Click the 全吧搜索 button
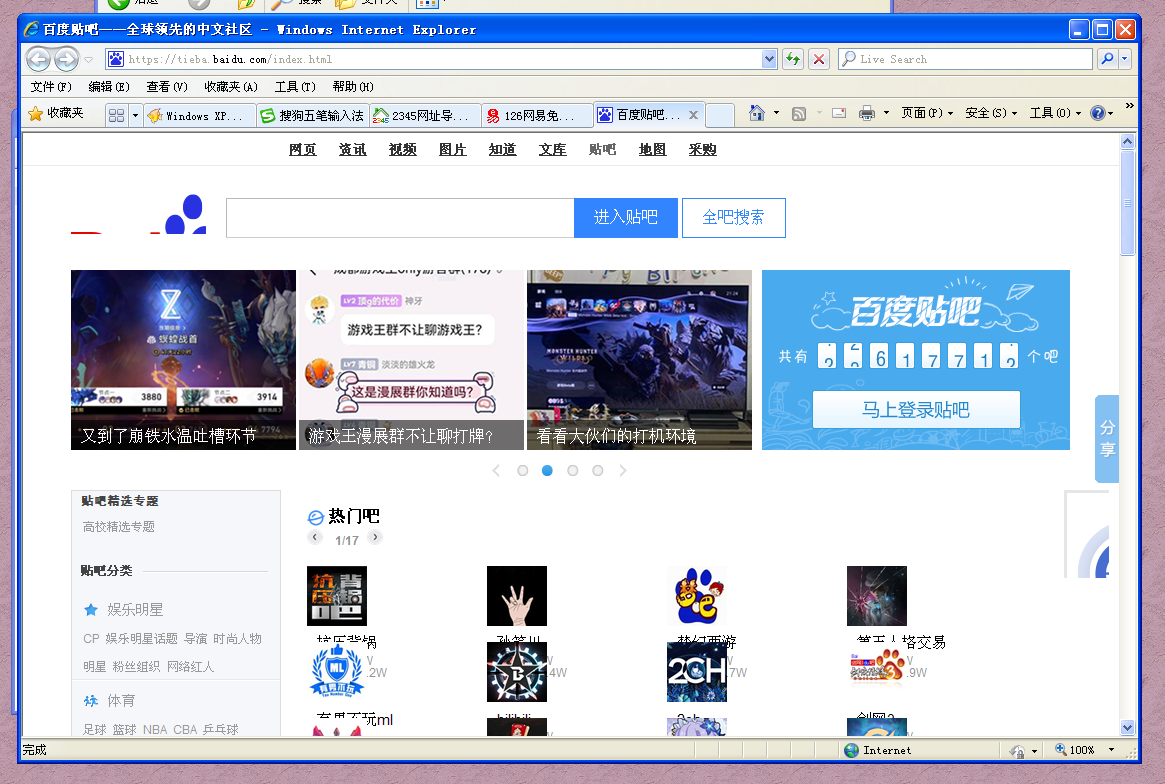The width and height of the screenshot is (1165, 784). pos(733,218)
